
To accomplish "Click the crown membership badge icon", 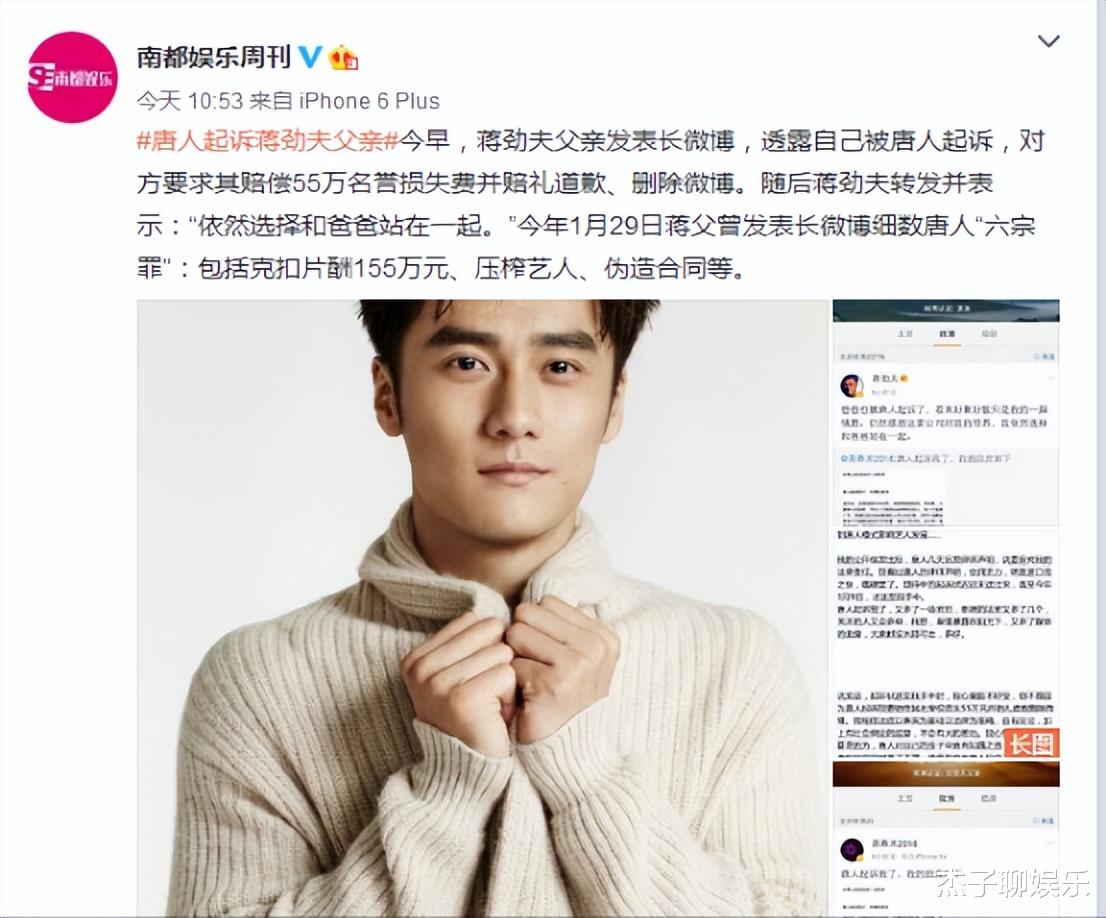I will pyautogui.click(x=344, y=57).
